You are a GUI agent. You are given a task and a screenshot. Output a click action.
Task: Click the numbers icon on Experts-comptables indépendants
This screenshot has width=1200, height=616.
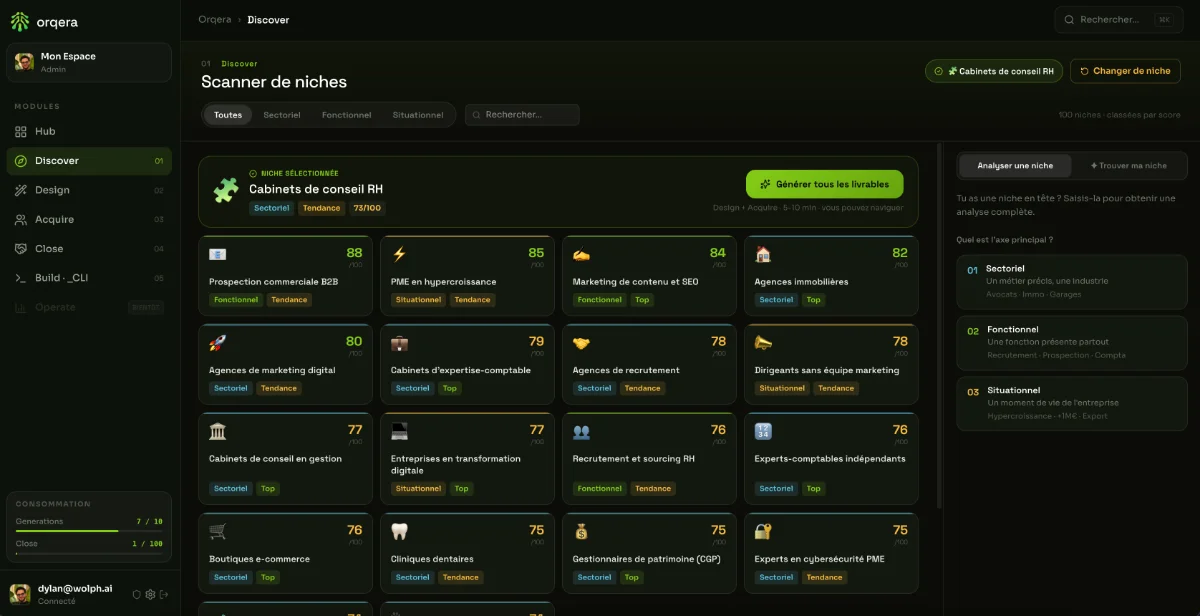763,431
